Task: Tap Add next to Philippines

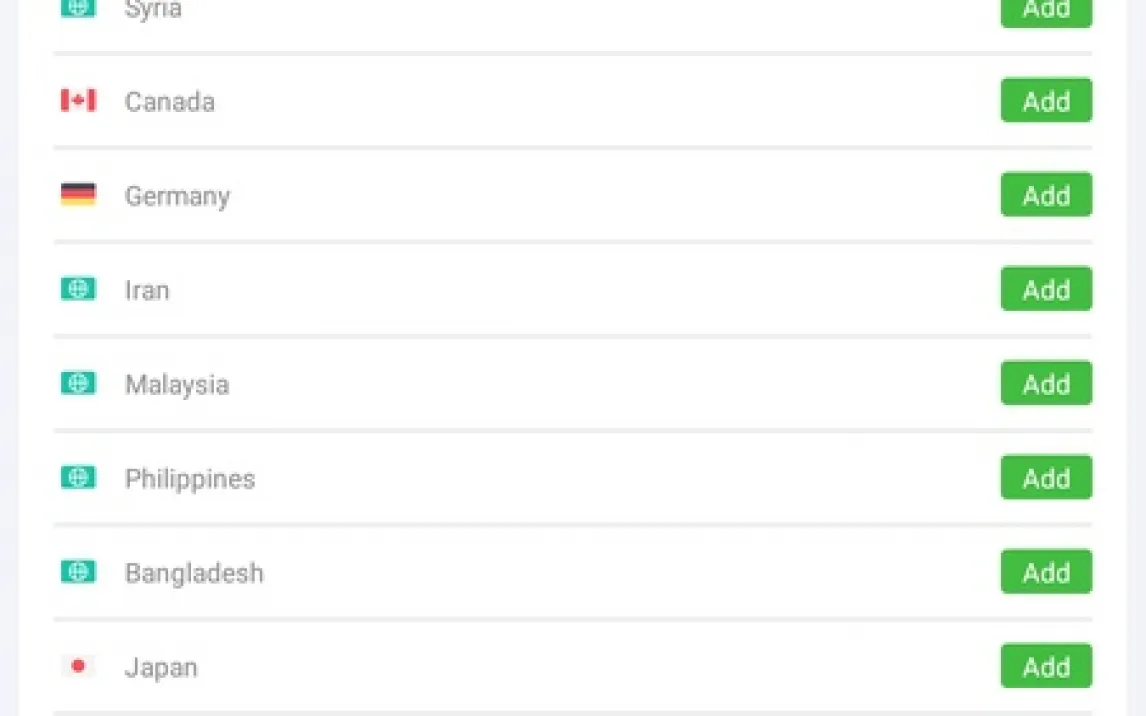Action: click(x=1046, y=478)
